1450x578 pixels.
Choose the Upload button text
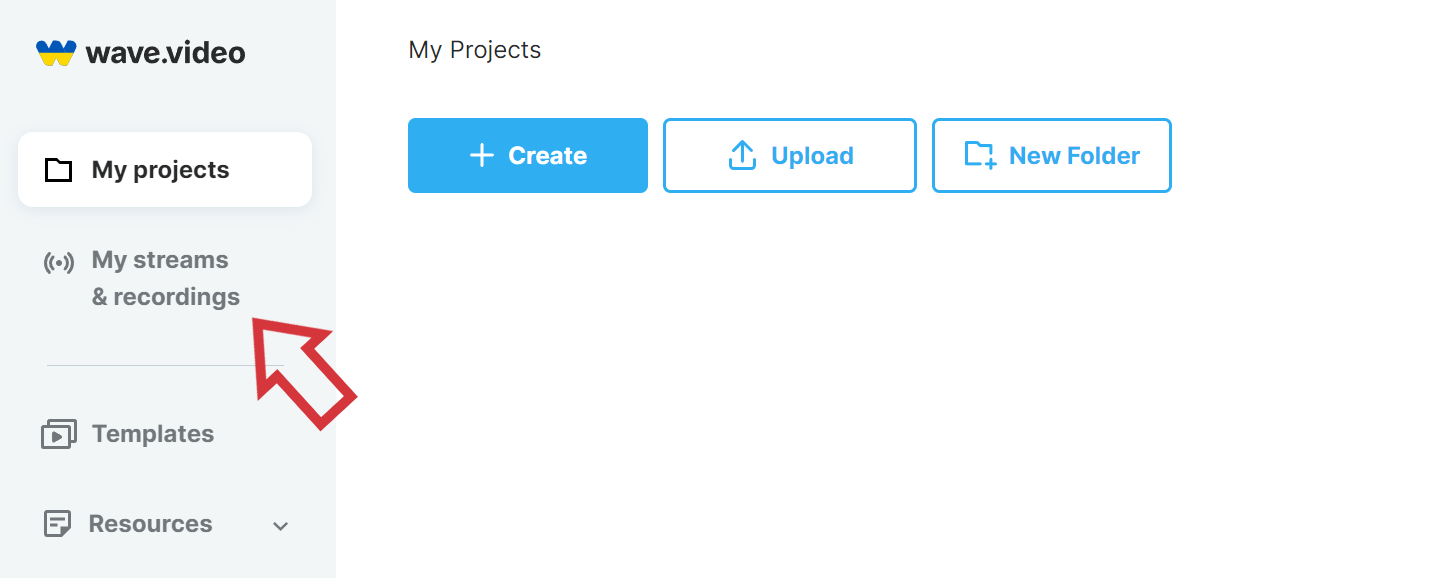(x=812, y=156)
